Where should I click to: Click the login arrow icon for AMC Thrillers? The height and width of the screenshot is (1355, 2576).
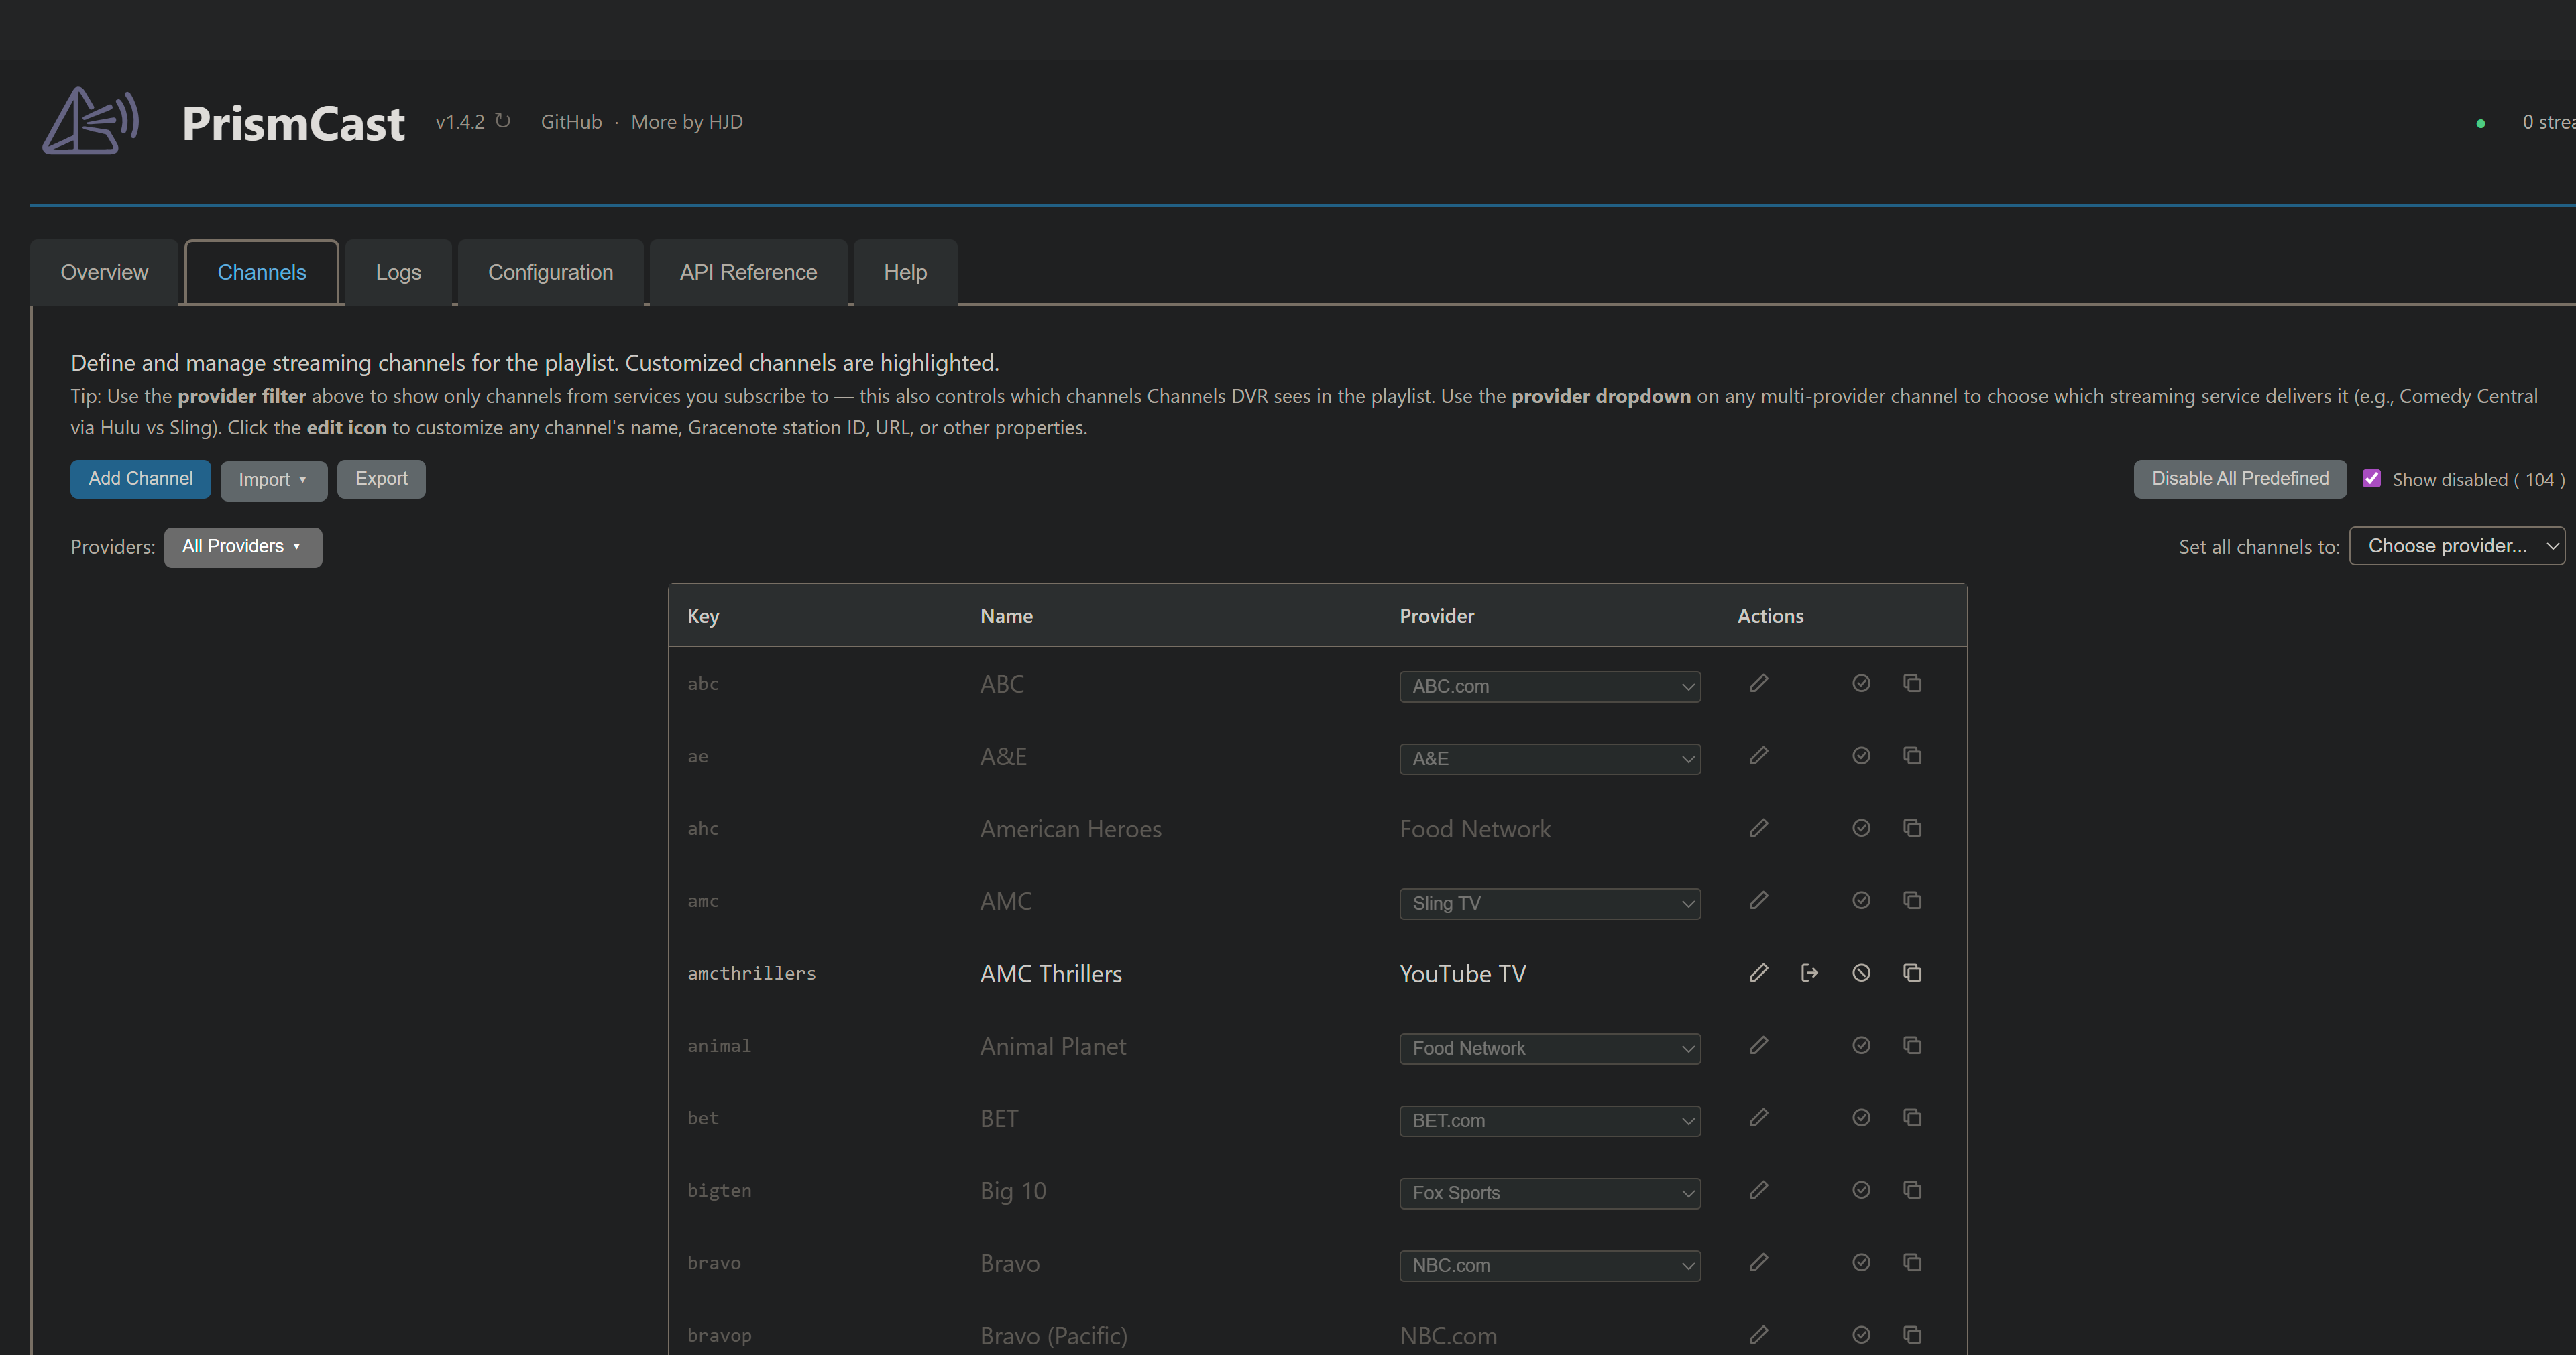[1809, 973]
